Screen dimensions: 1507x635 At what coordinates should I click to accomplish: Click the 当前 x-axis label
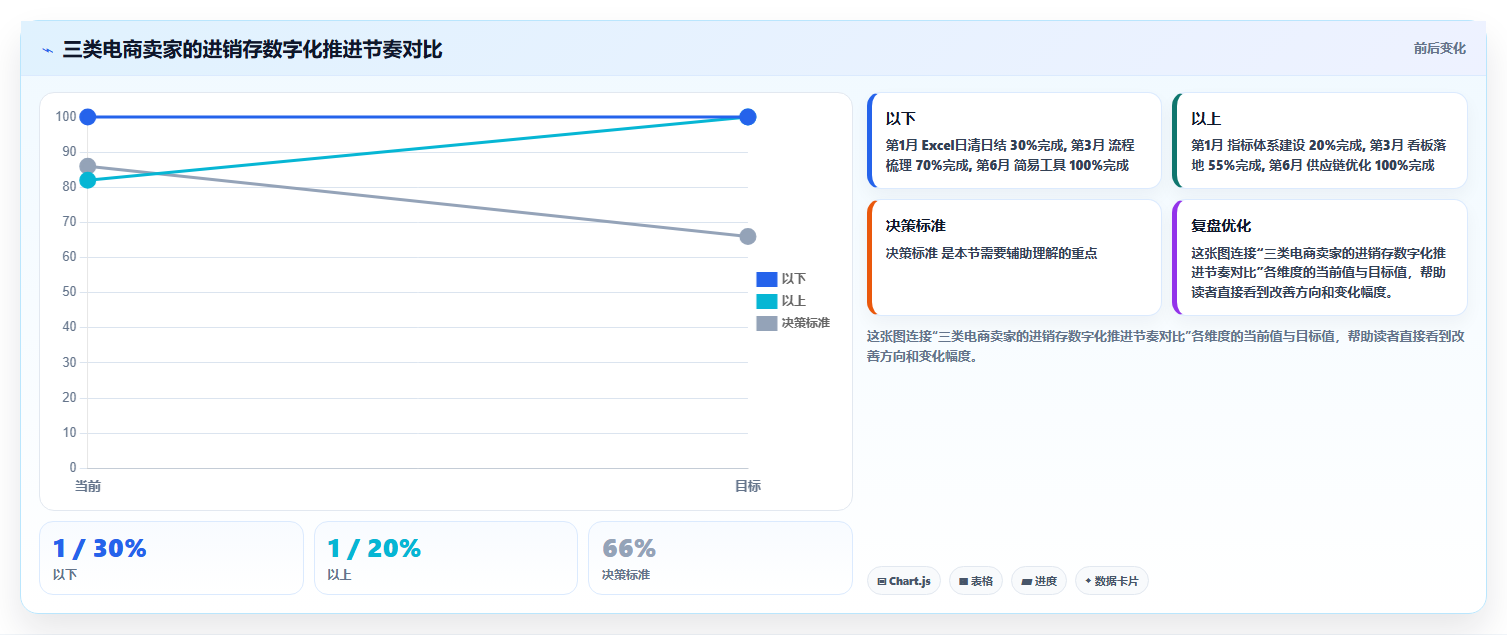pos(88,486)
